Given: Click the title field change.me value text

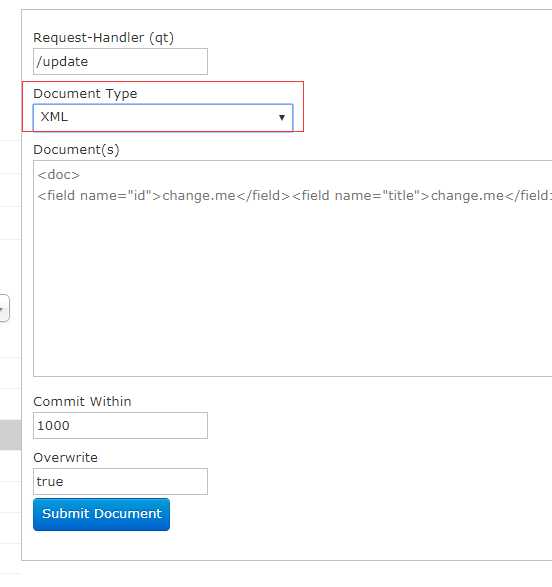Looking at the screenshot, I should (x=467, y=195).
